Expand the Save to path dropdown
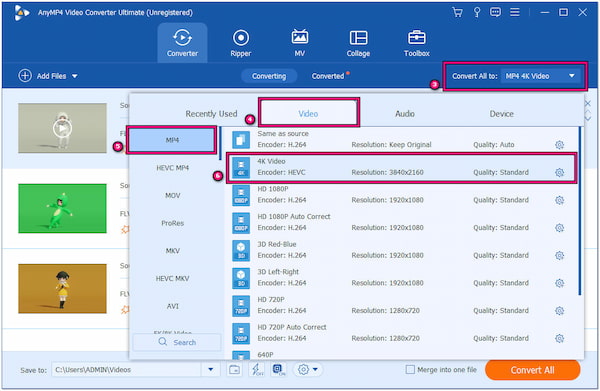 (210, 370)
